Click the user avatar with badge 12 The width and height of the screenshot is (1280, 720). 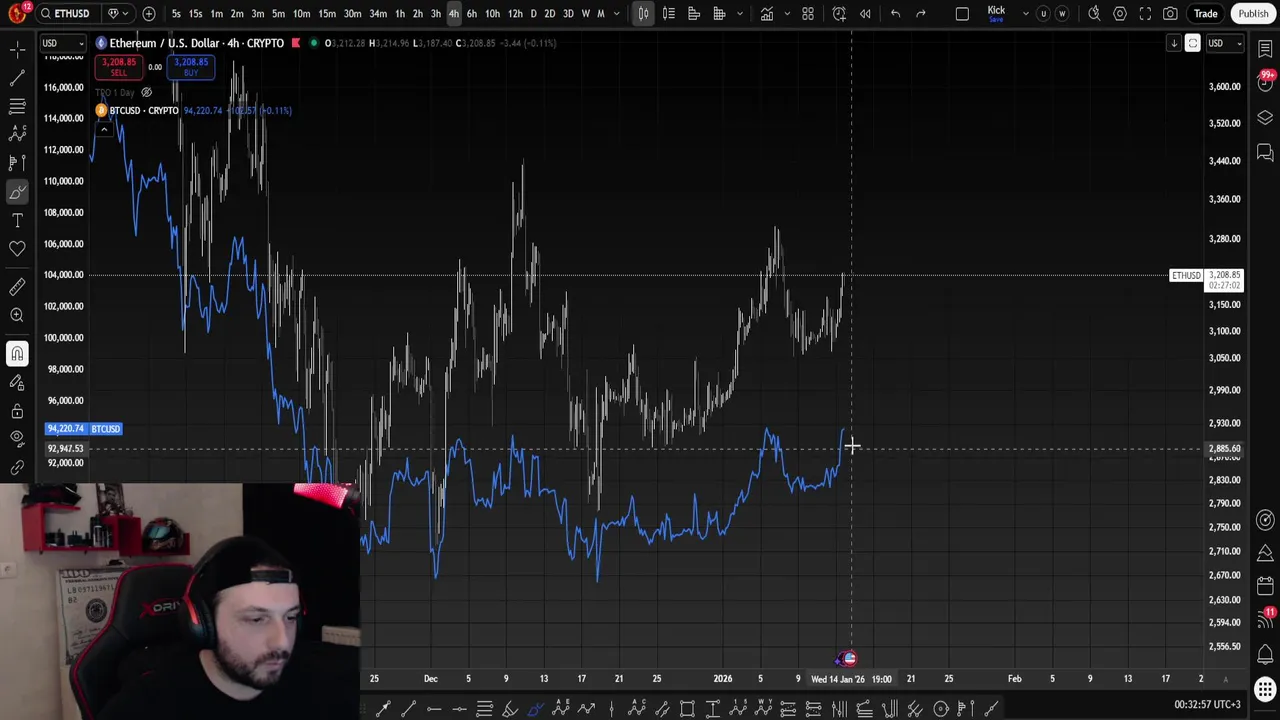coord(16,14)
